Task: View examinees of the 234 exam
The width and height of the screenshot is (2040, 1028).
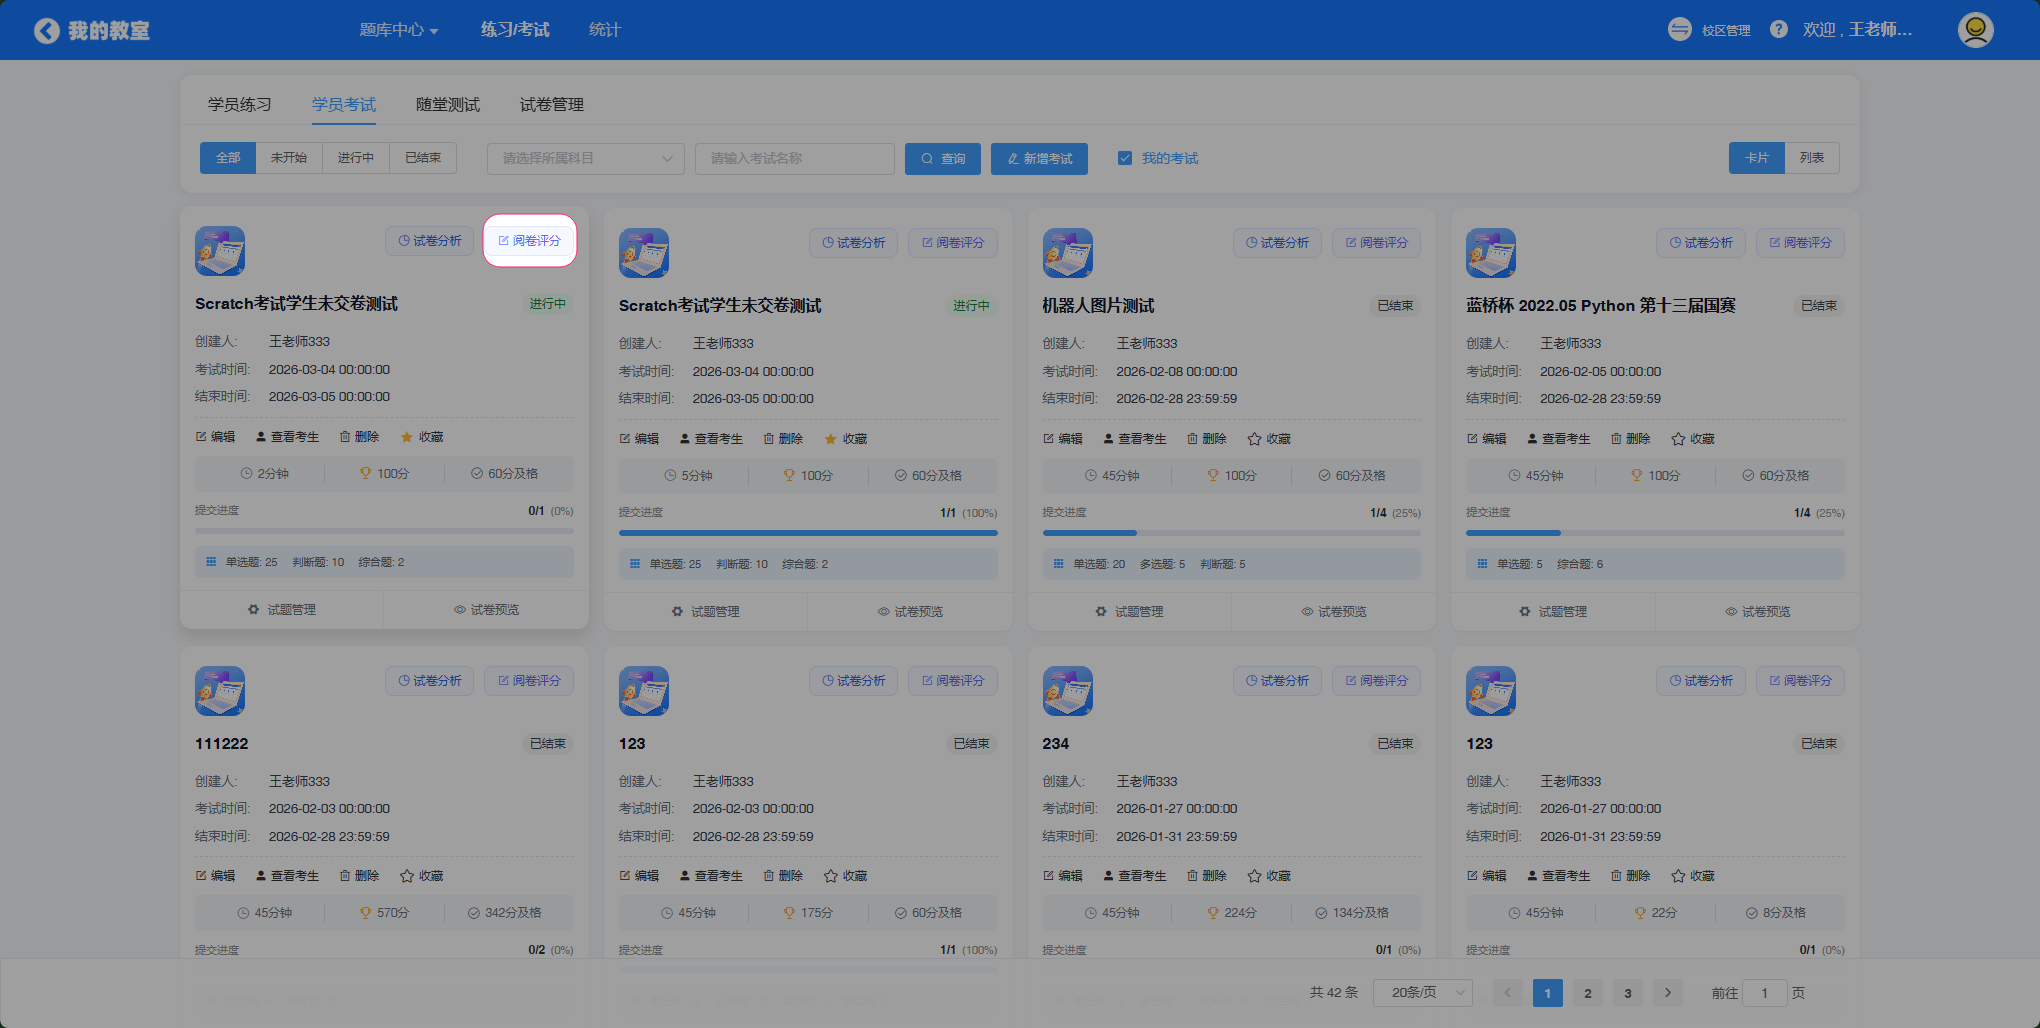Action: pos(1134,876)
